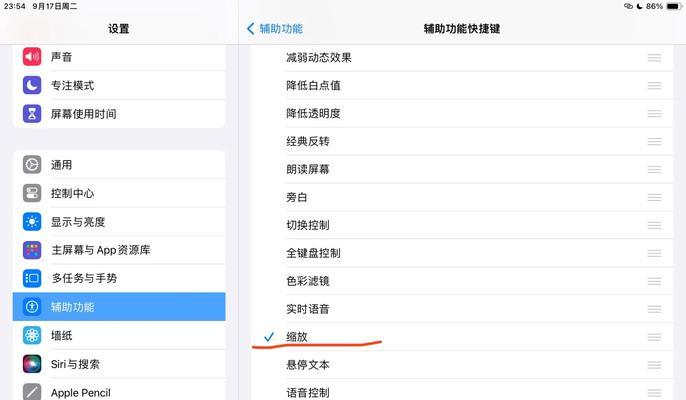This screenshot has height=400, width=686.
Task: Enable the 降低透明度 shortcut
Action: tap(462, 113)
